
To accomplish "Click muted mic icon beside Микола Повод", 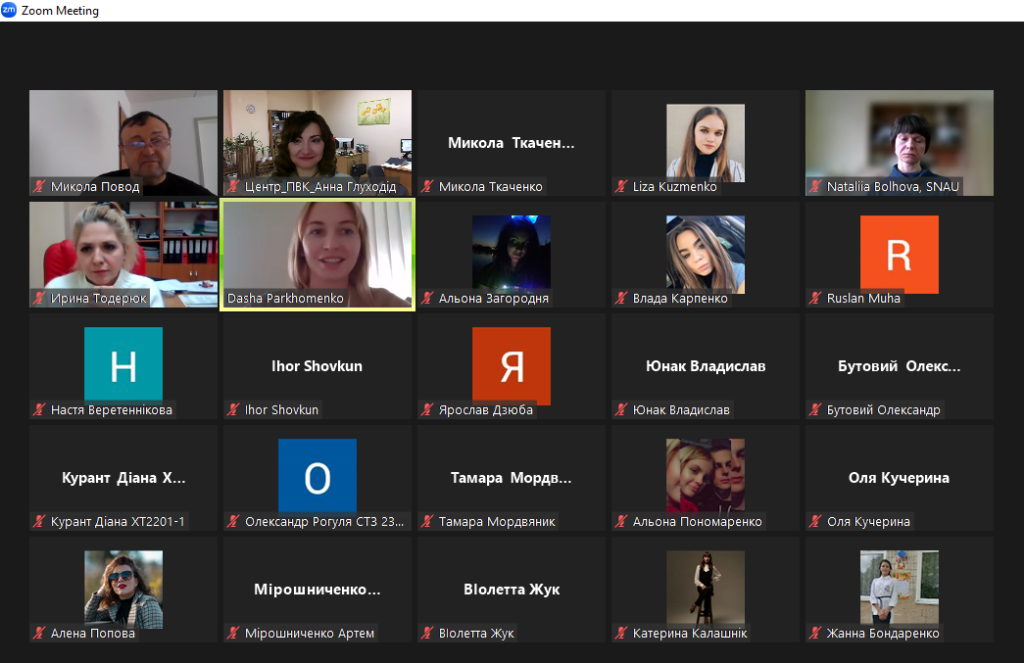I will pos(40,186).
